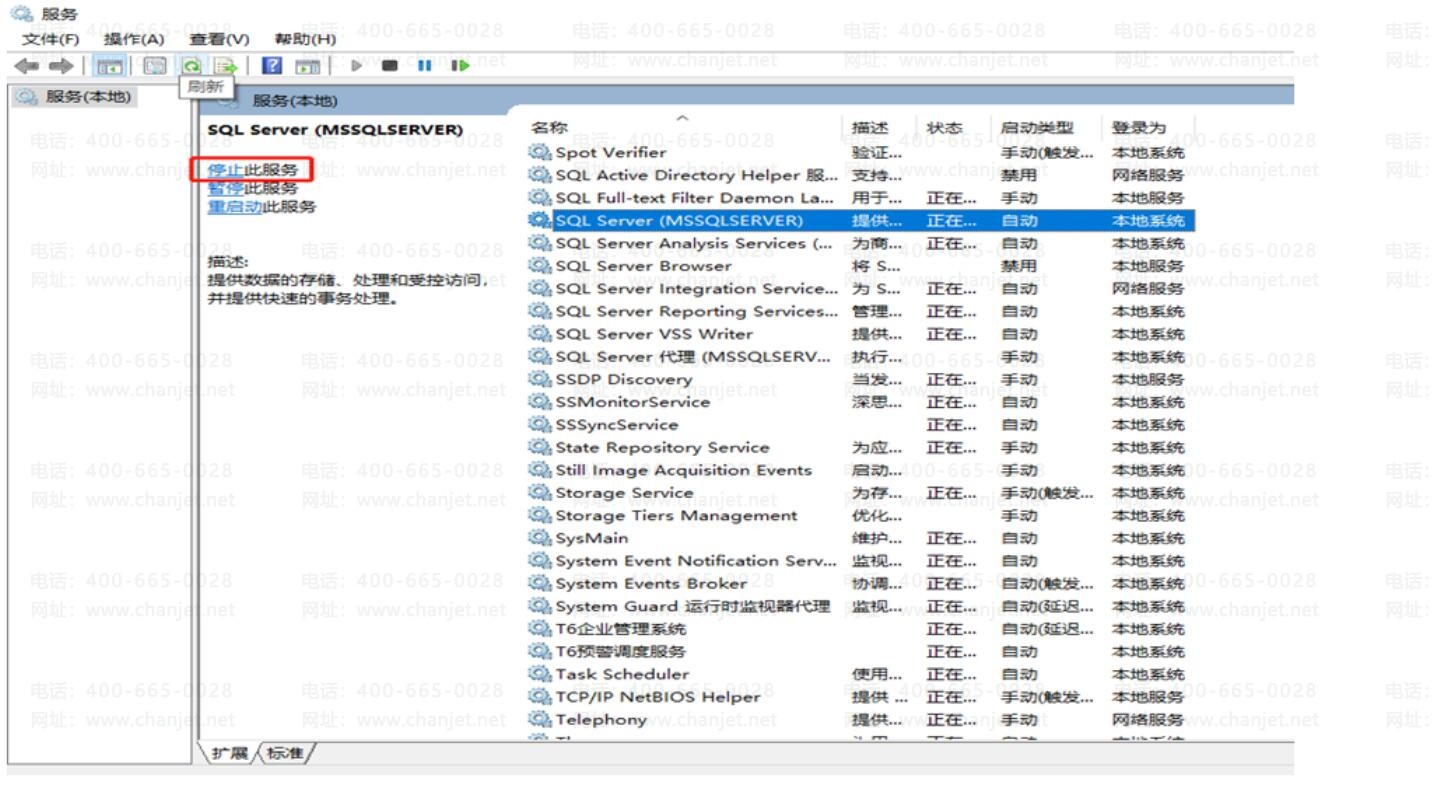
Task: Select the SQL Active Directory Helper service
Action: 860,176
